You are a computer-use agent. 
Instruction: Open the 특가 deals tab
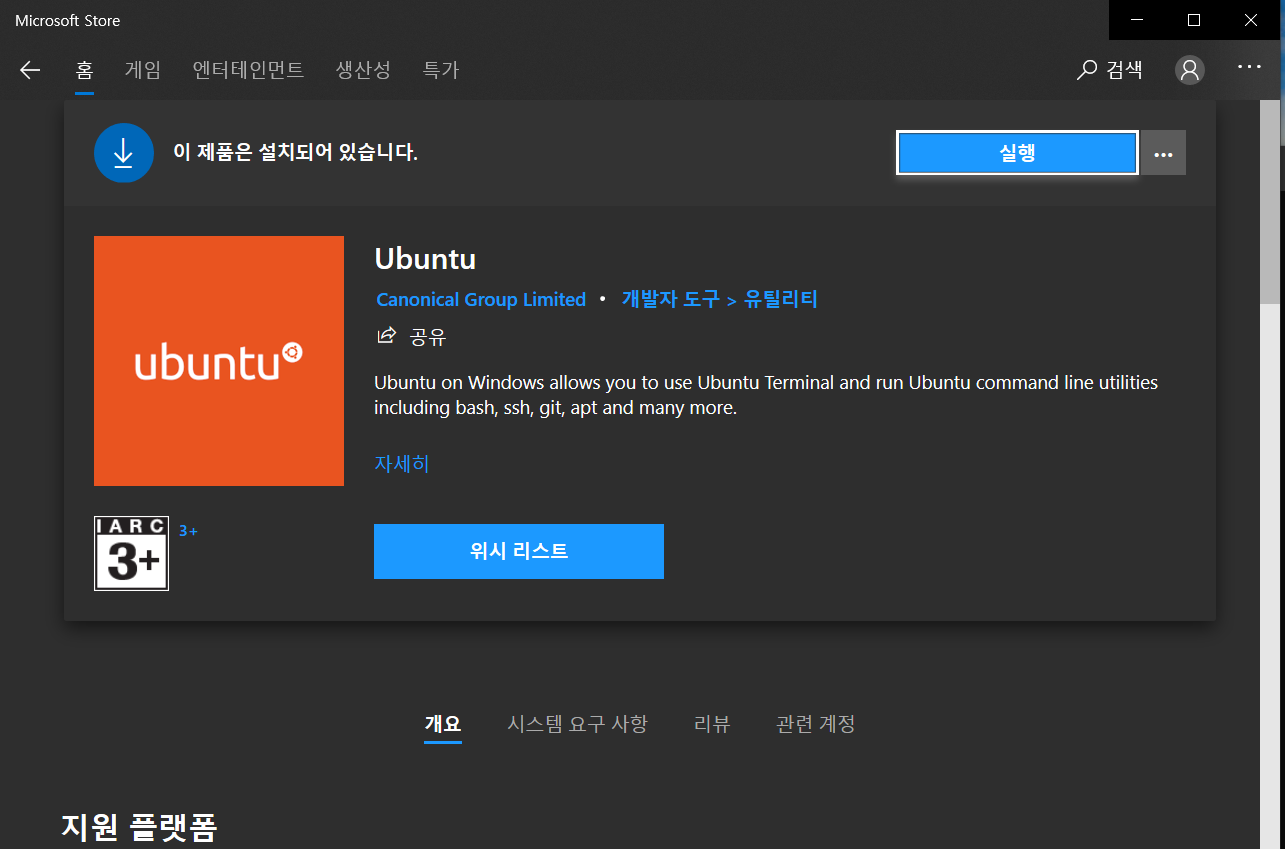[x=440, y=70]
